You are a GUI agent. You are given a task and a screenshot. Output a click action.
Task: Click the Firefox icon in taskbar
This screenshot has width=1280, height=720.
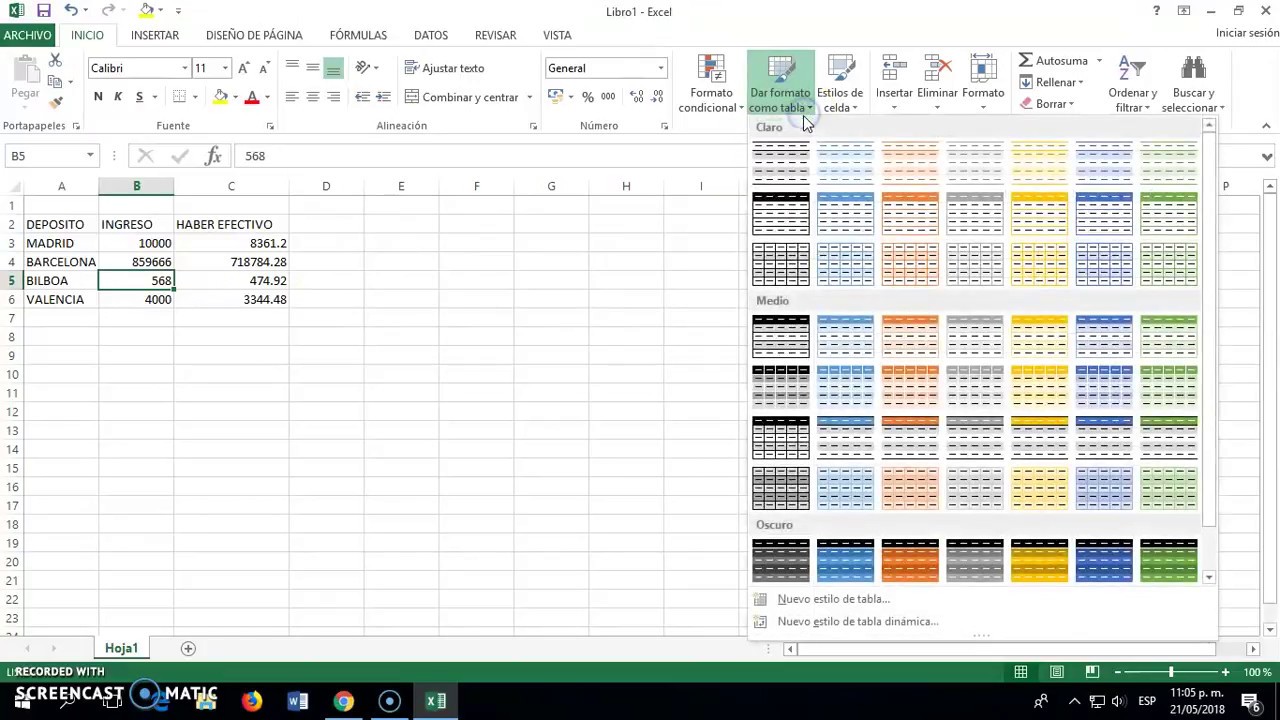point(251,701)
